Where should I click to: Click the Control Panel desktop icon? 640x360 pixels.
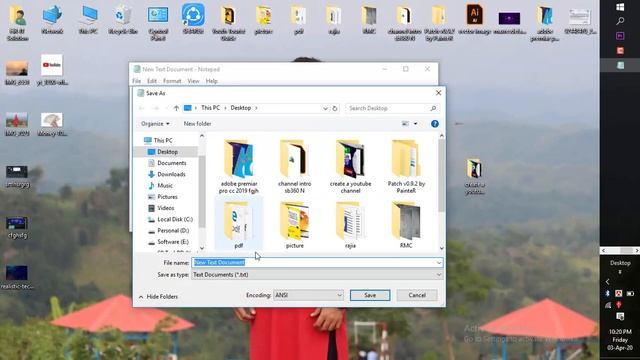click(x=158, y=22)
